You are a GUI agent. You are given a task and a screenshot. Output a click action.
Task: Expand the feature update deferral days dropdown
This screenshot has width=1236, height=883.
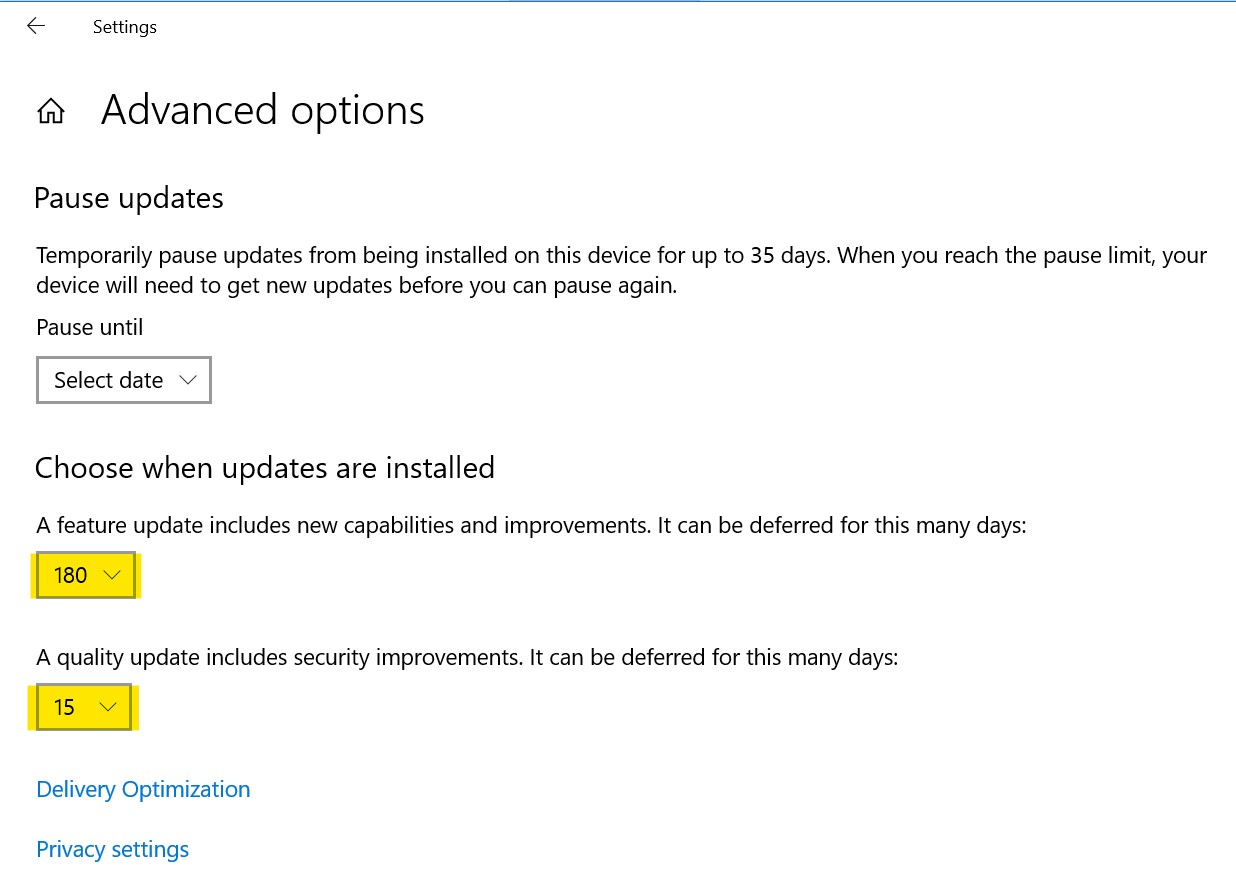pos(85,575)
